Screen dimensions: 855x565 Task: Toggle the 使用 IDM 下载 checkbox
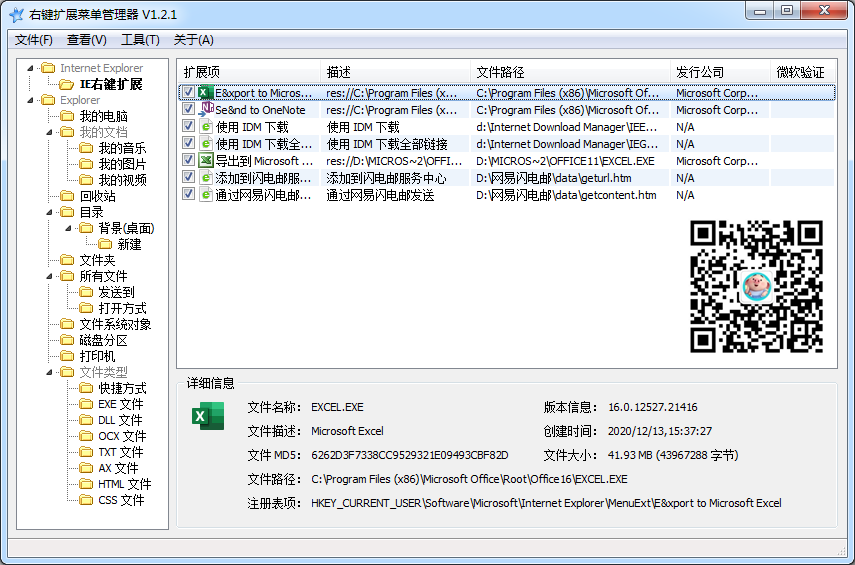click(188, 126)
